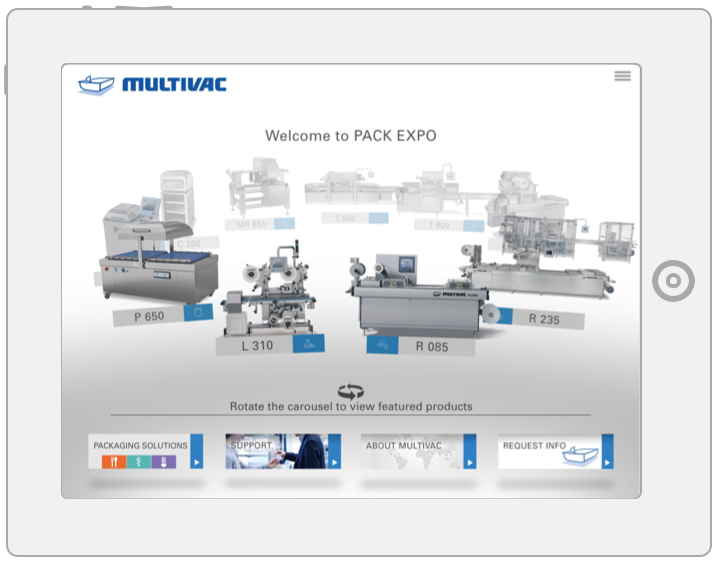Select the purple consumer icon in Packaging Solutions
The height and width of the screenshot is (563, 718).
163,462
